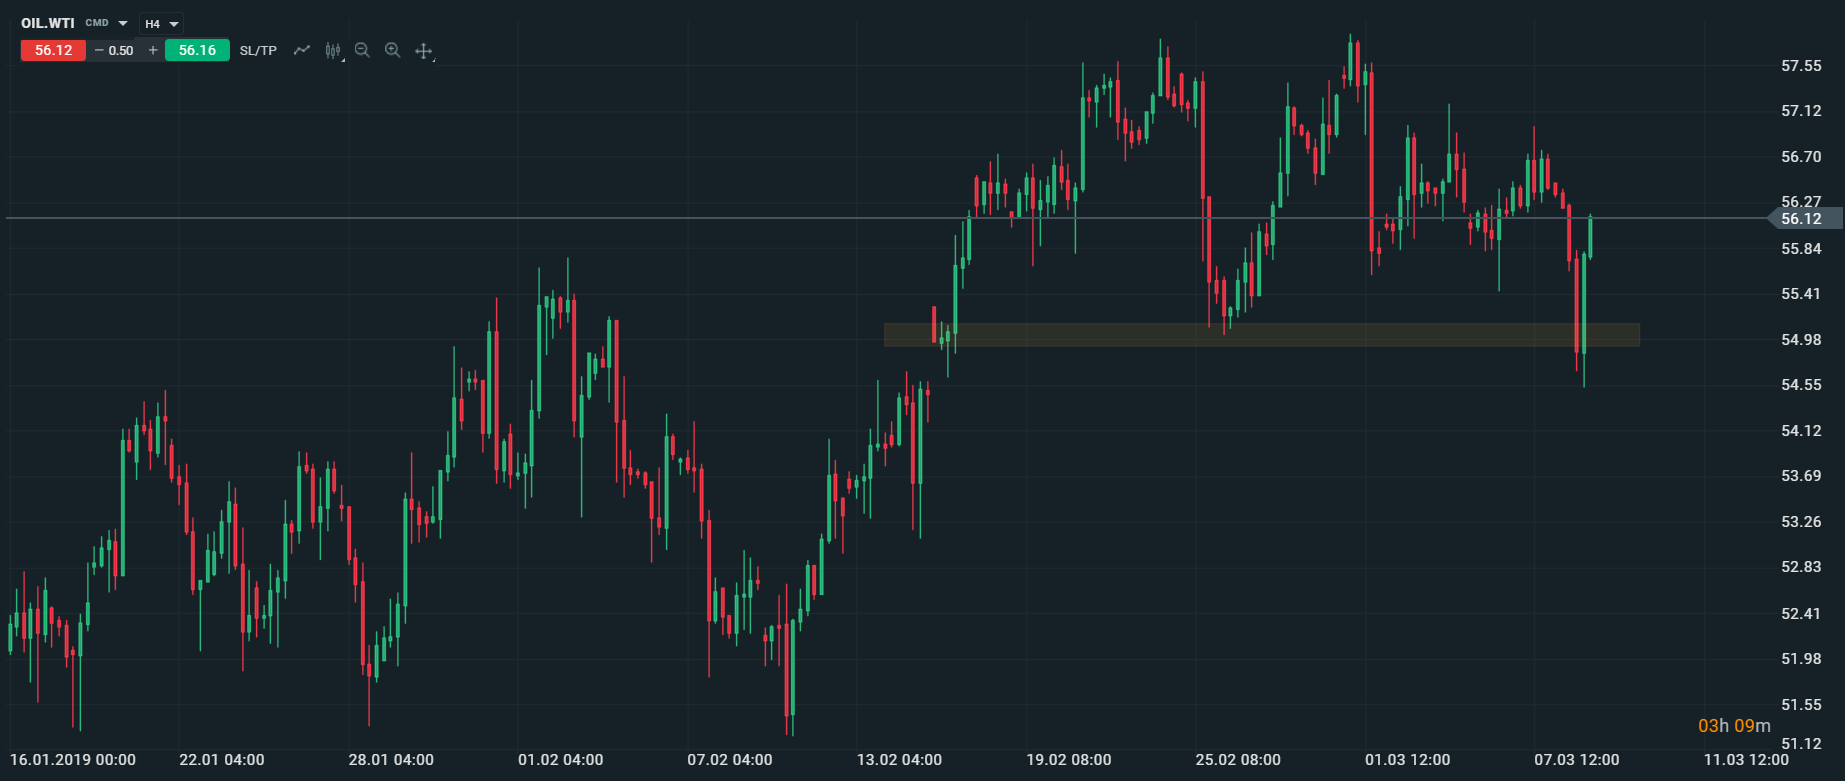Click the 07.03 12:00 time axis label
This screenshot has height=781, width=1845.
coord(1577,760)
